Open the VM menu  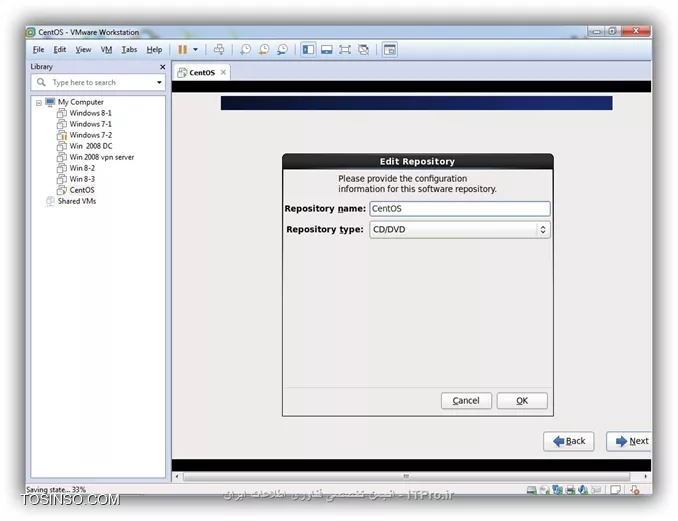coord(106,50)
